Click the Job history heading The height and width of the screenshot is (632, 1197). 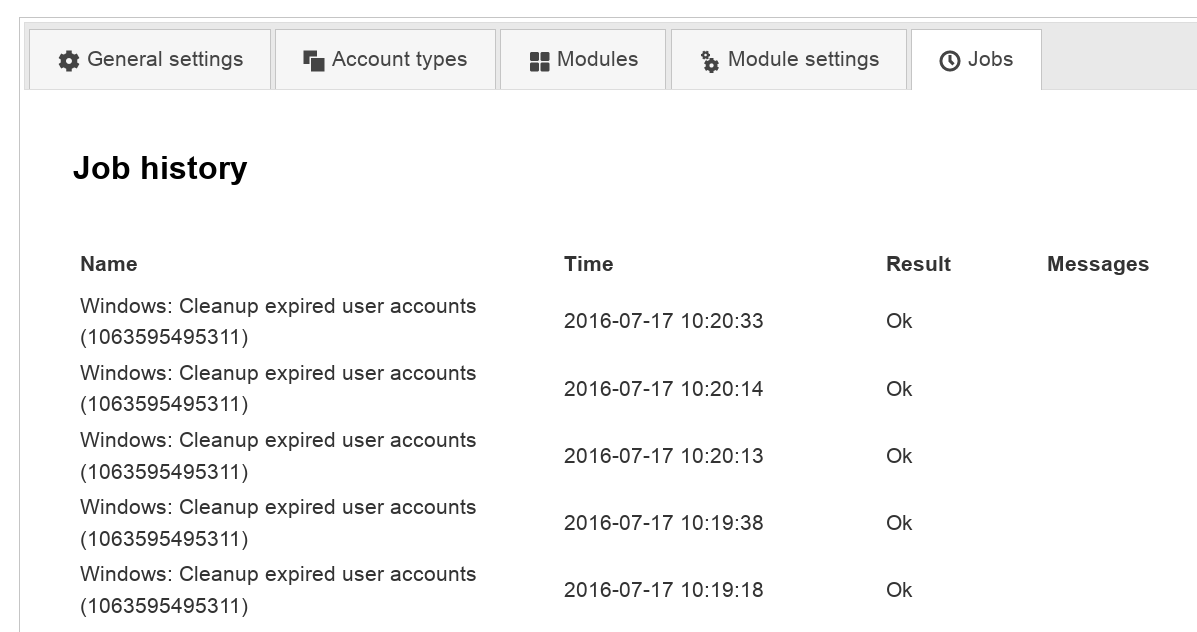[160, 168]
